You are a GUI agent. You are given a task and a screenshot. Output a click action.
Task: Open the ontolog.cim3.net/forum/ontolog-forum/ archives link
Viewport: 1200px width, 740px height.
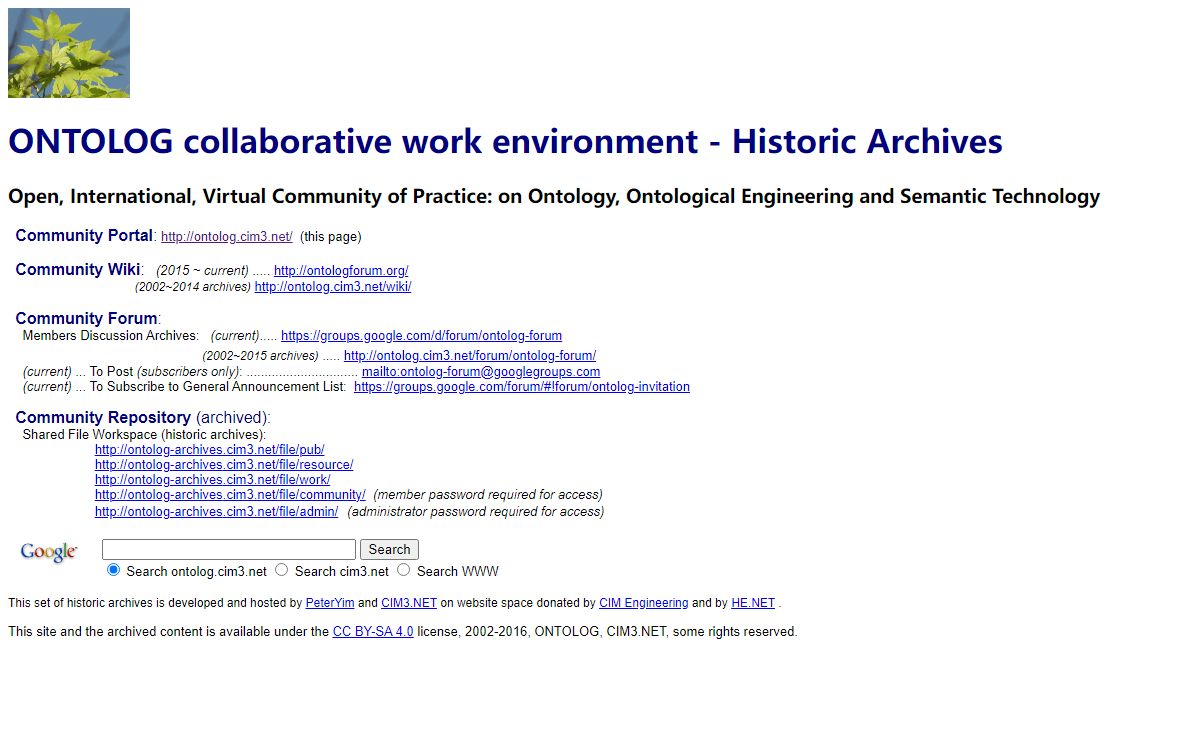[470, 356]
